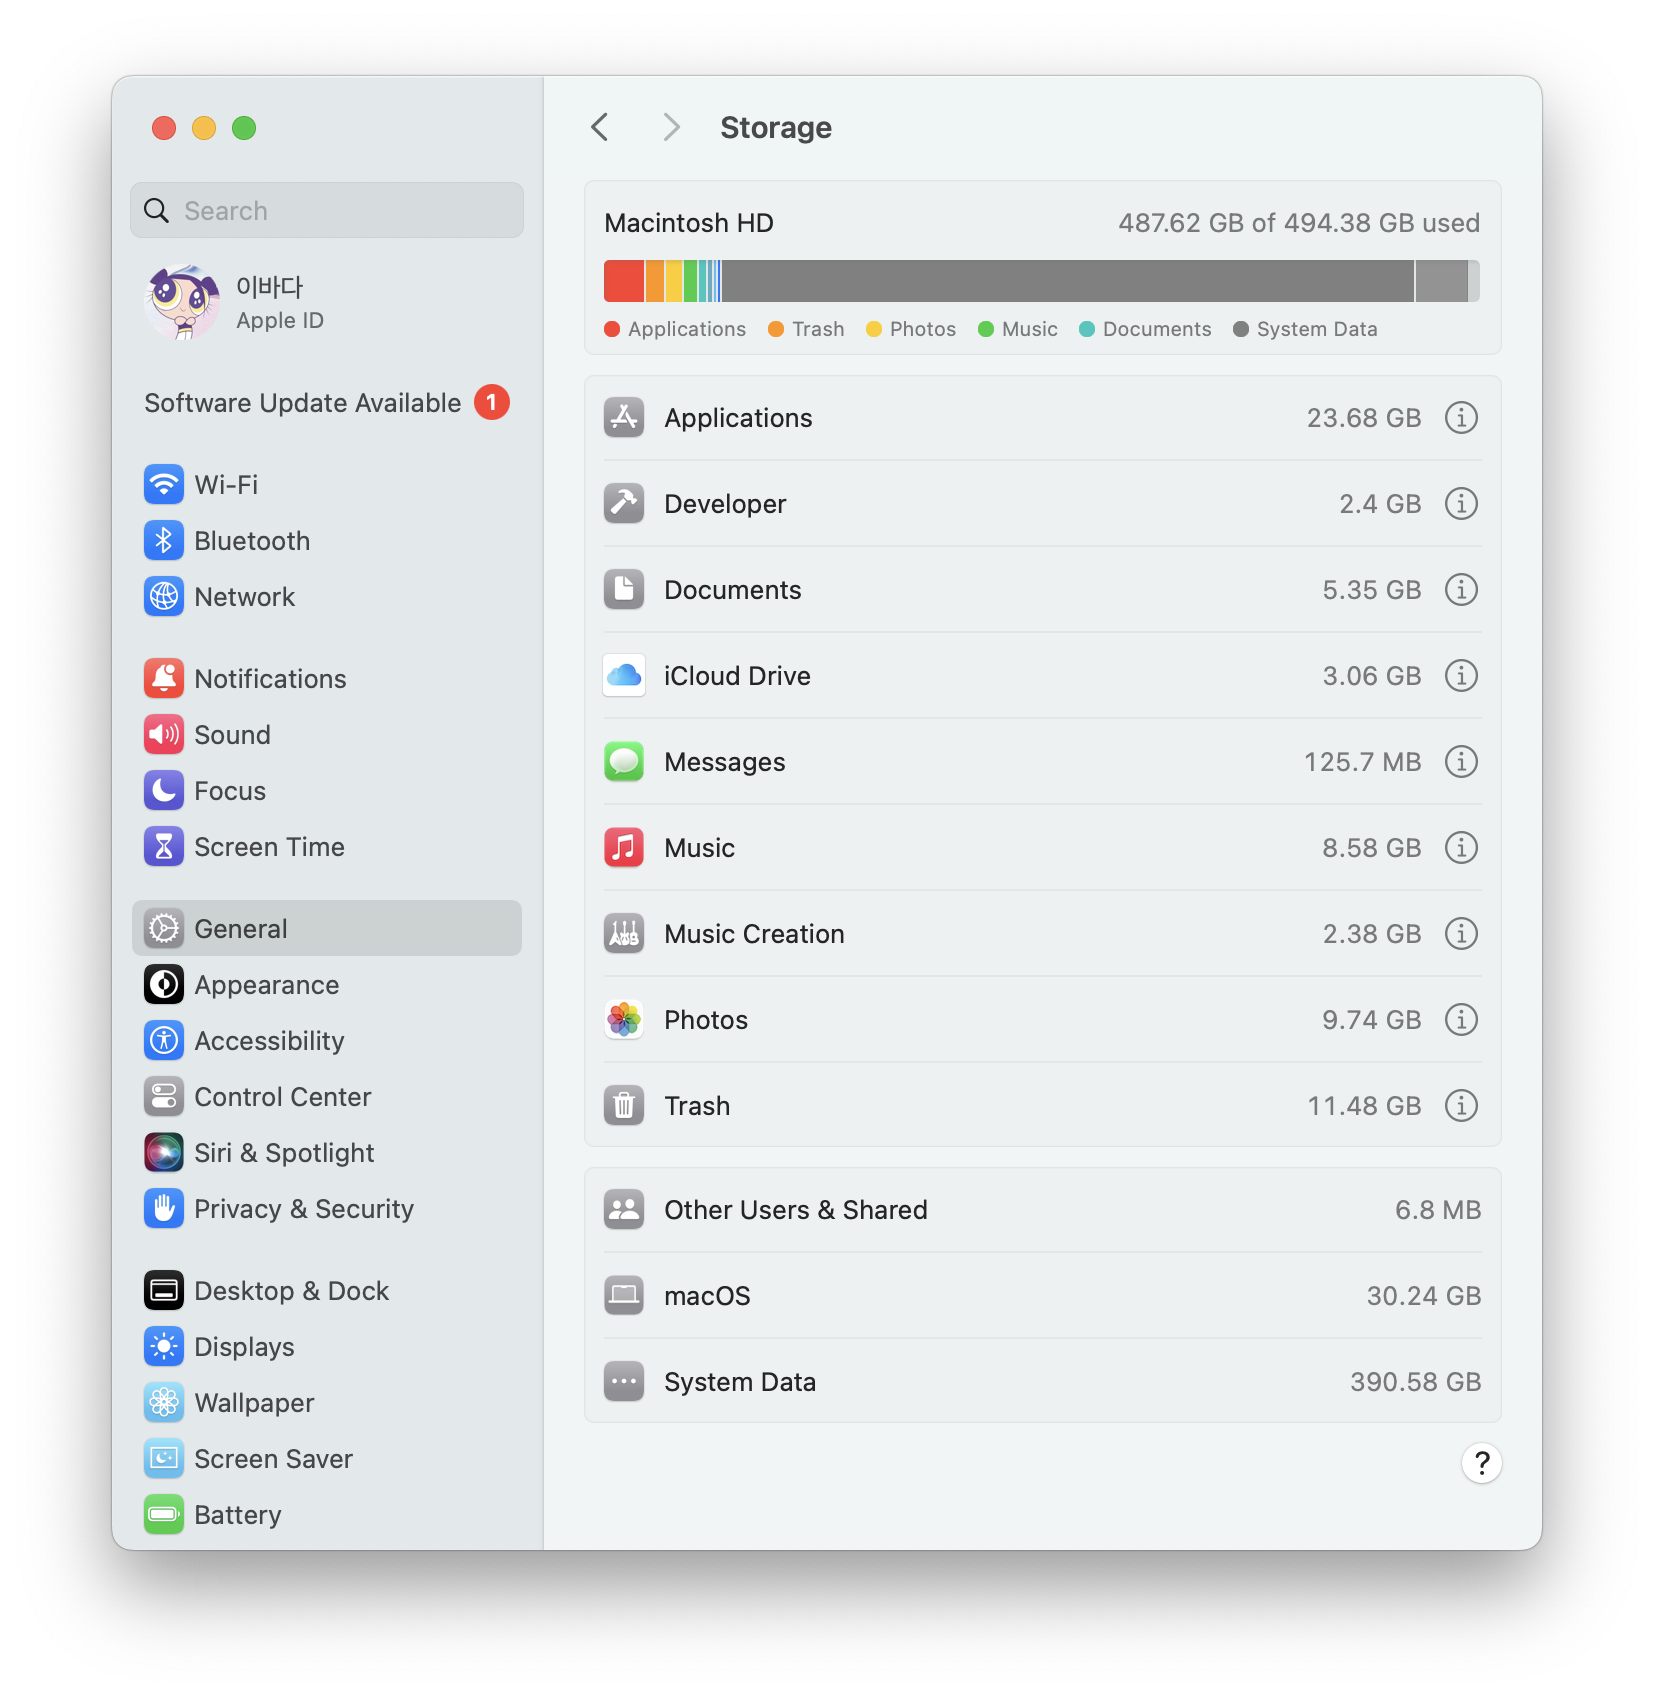Show info for Trash storage
Viewport: 1654px width, 1698px height.
click(1461, 1106)
